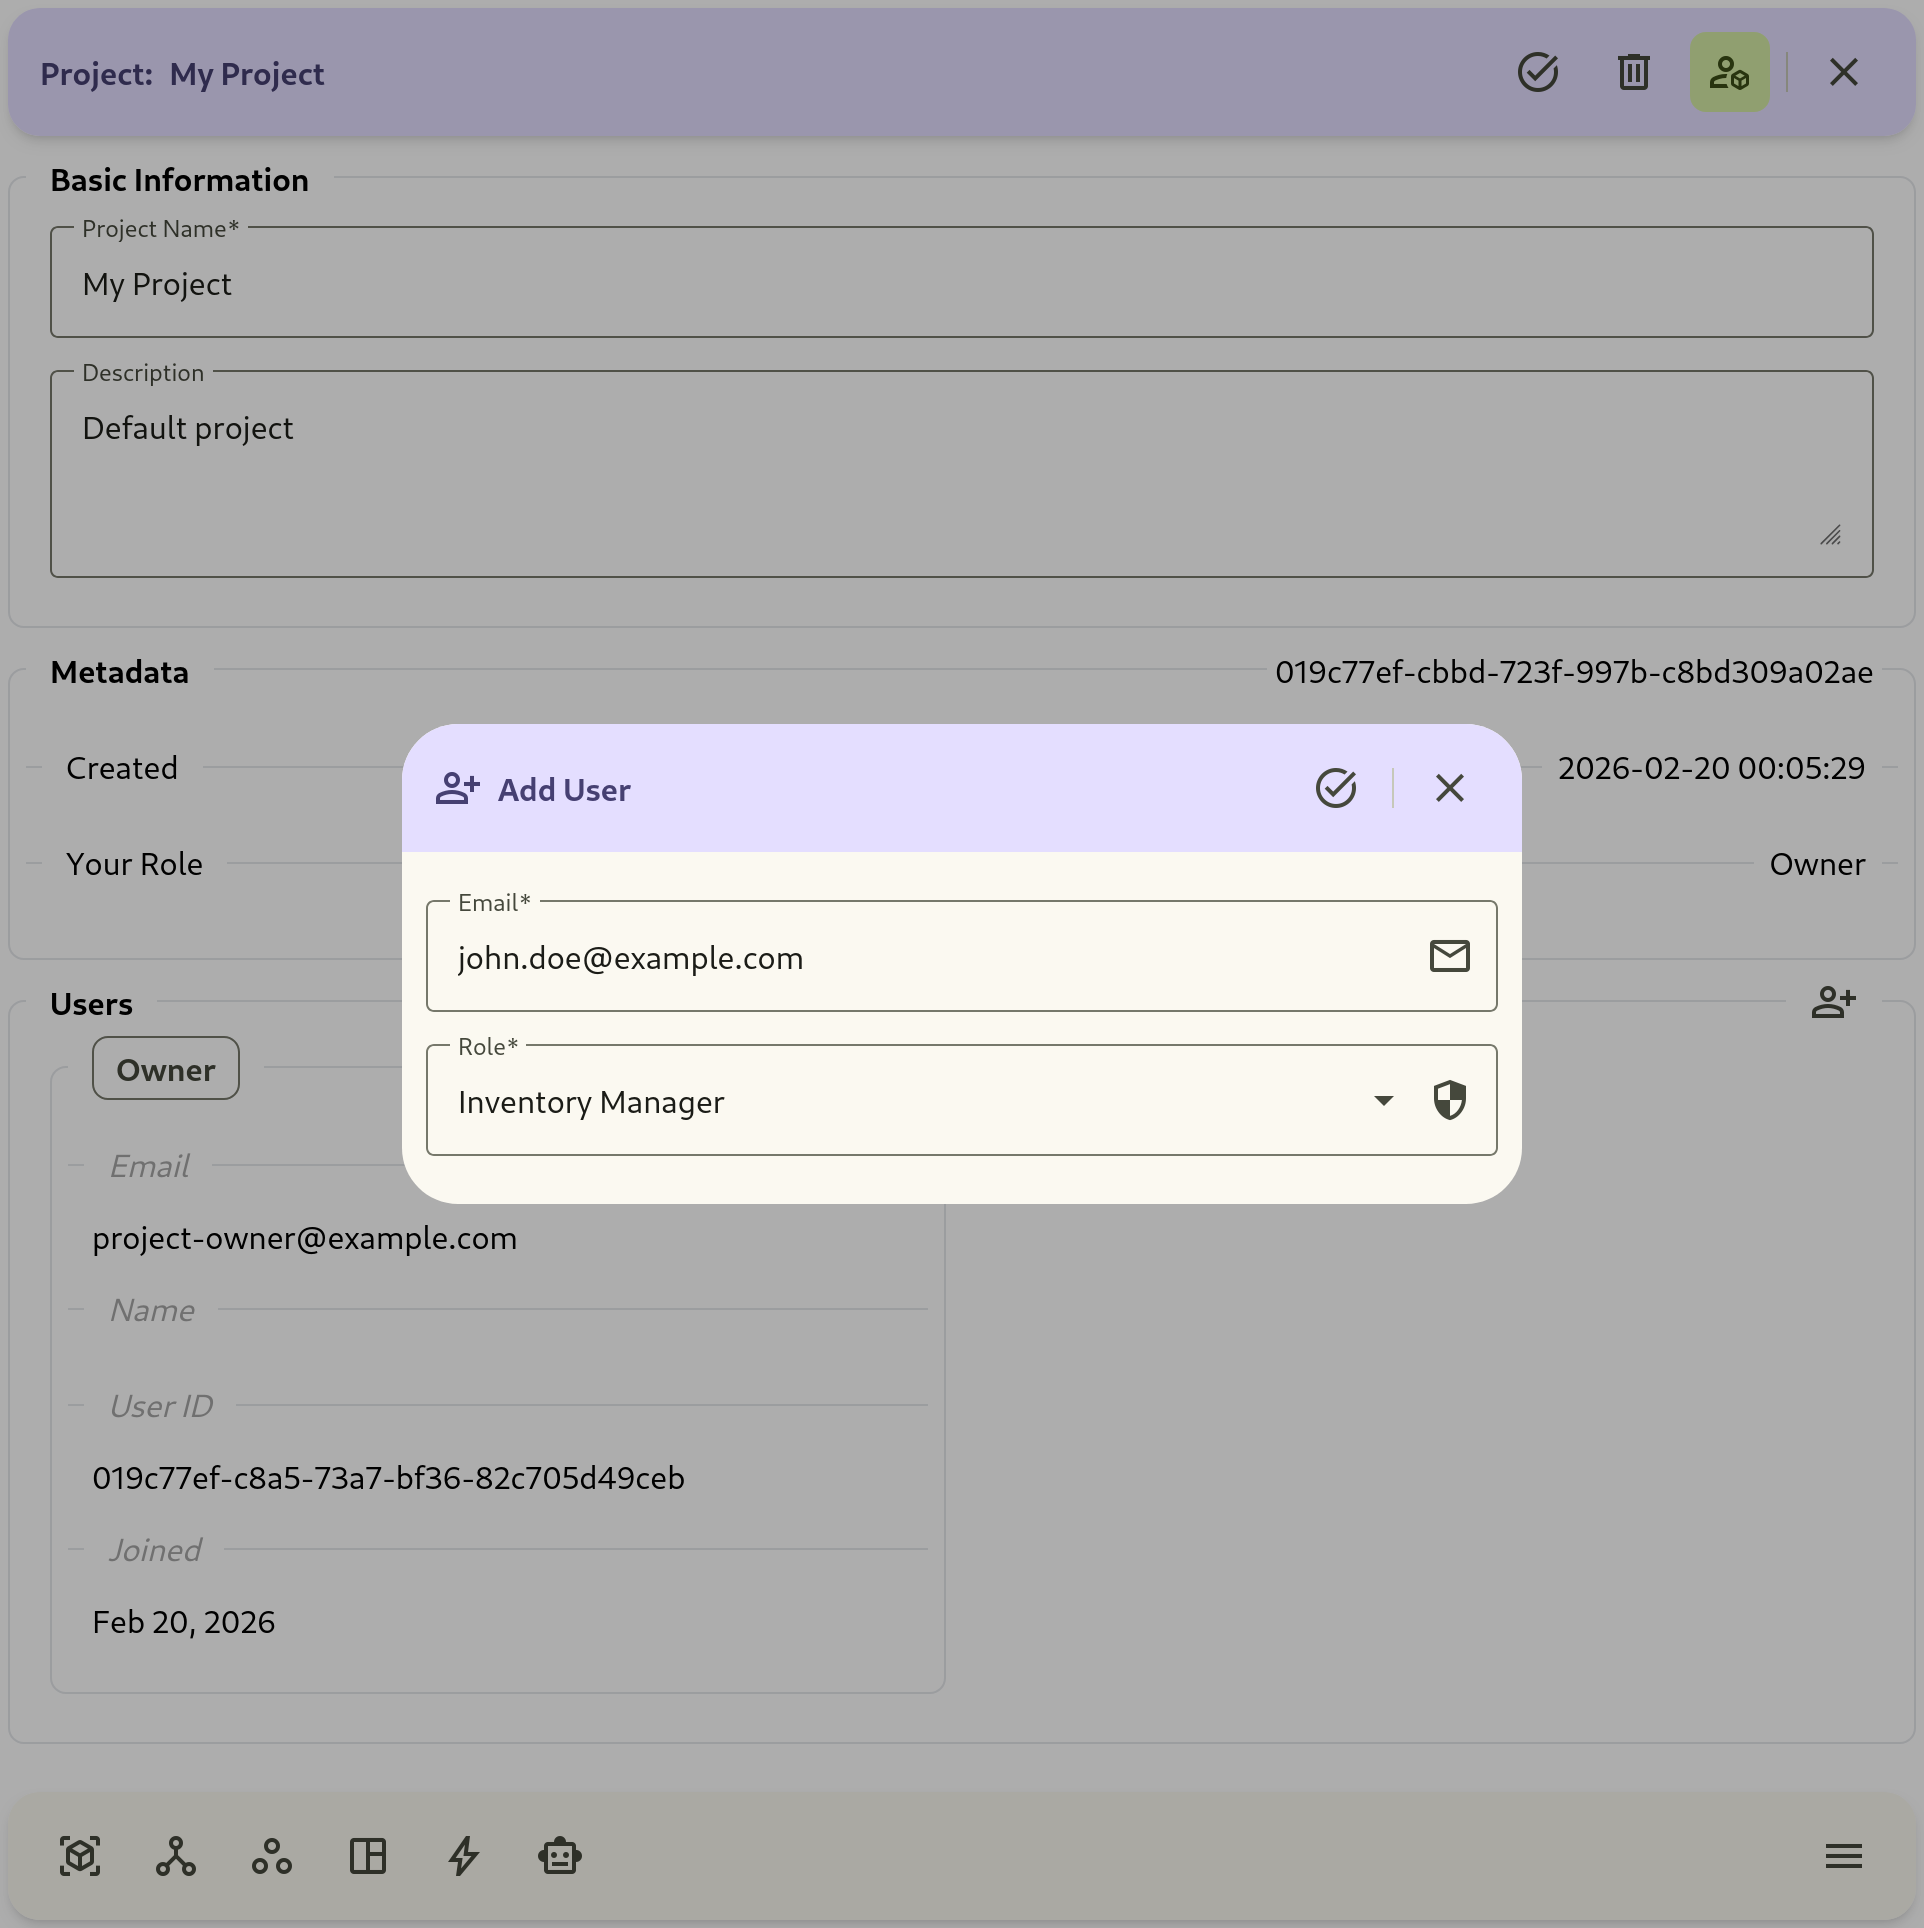
Task: Click the mail icon in the Email field
Action: click(1450, 955)
